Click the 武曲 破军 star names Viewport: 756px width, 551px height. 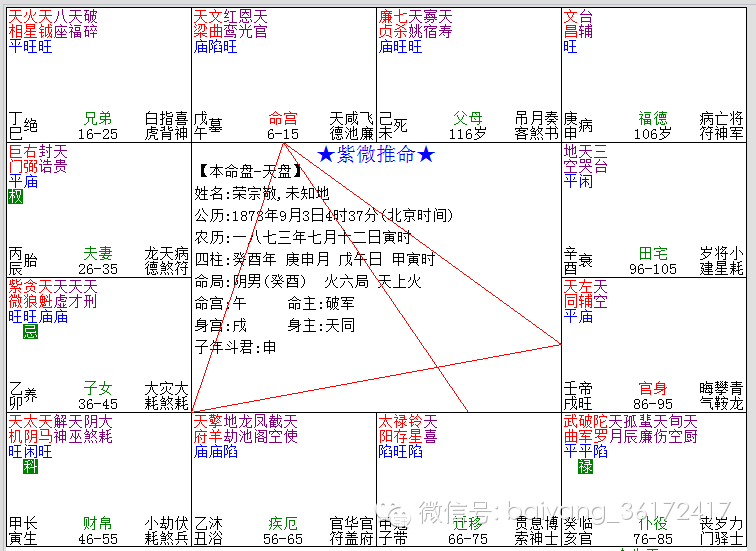coord(578,429)
